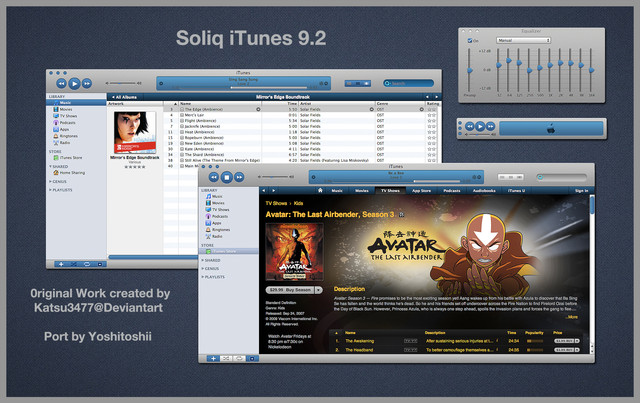Click Sign In in iTunes Store

[582, 191]
